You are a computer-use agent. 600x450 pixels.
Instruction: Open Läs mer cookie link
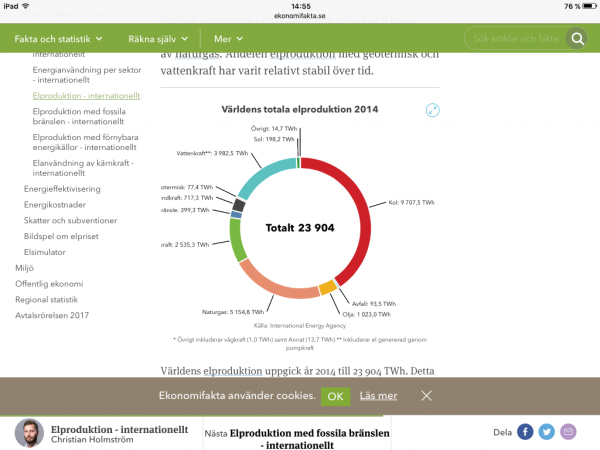tap(378, 395)
